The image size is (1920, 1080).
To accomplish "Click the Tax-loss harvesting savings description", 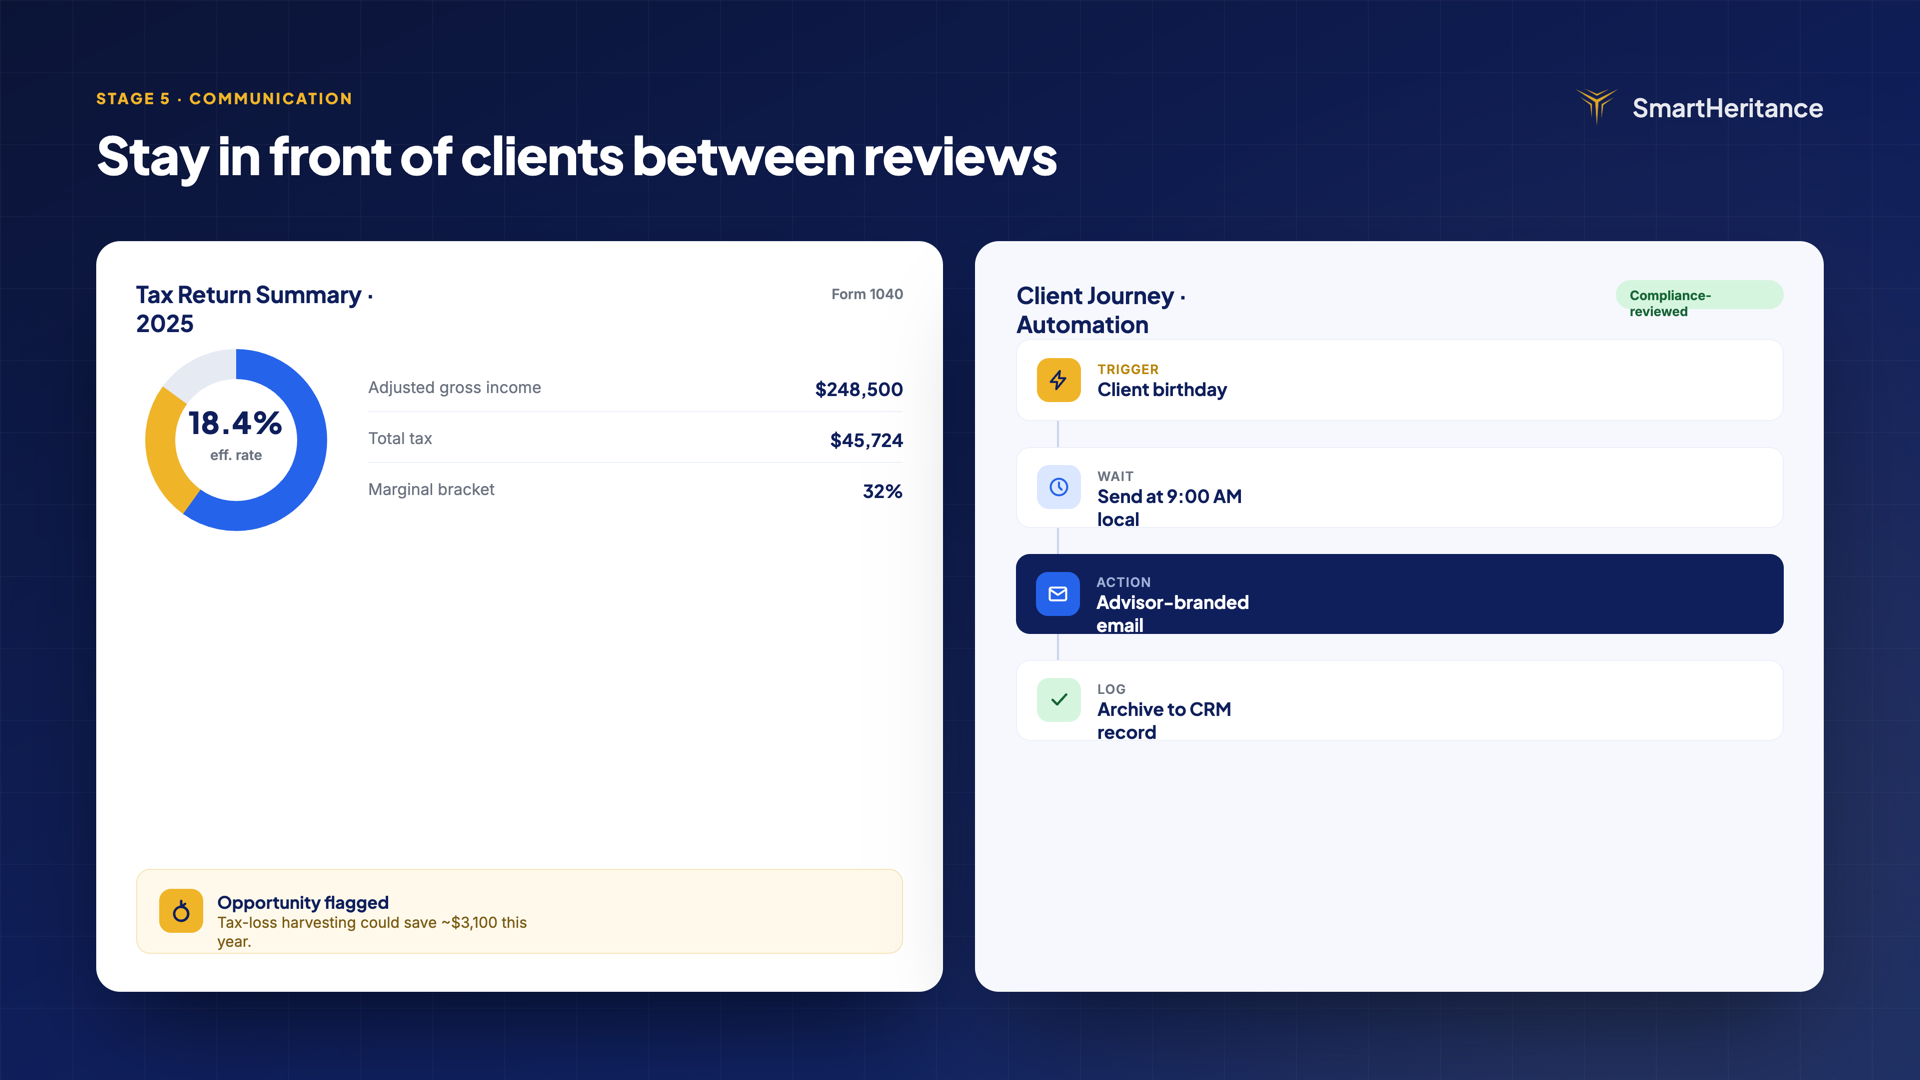I will coord(372,932).
